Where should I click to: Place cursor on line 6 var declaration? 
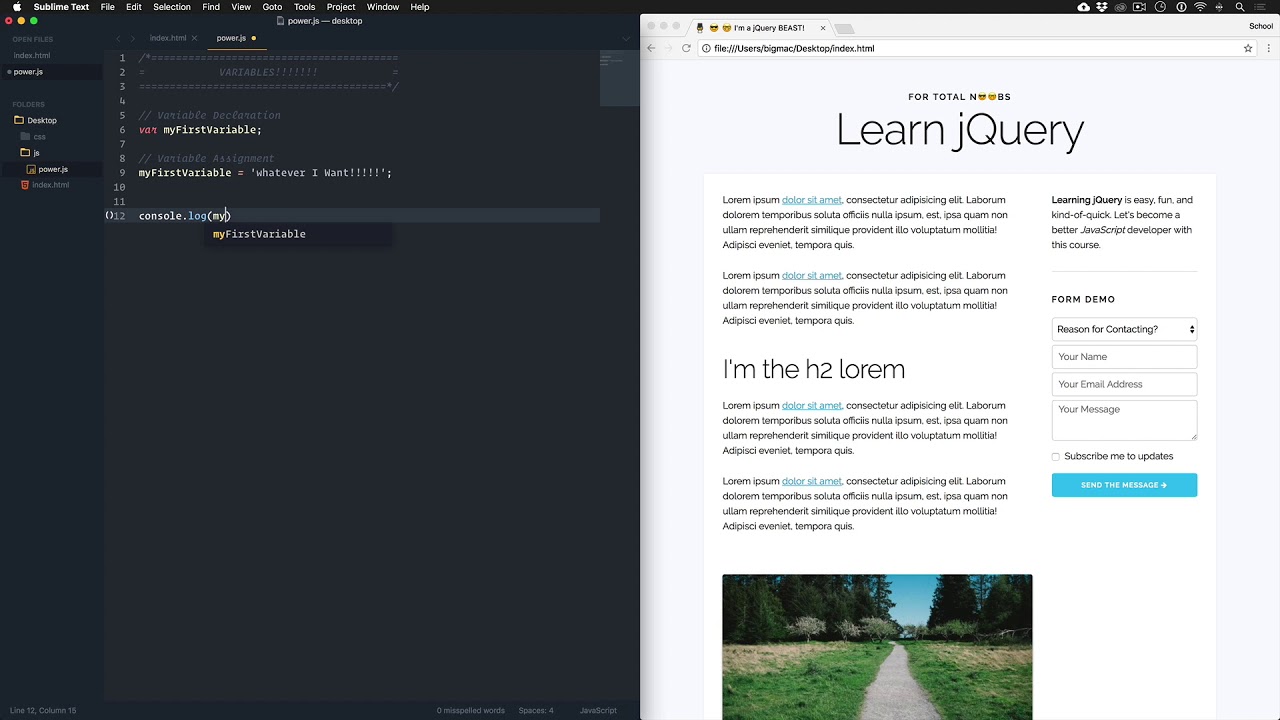coord(200,130)
